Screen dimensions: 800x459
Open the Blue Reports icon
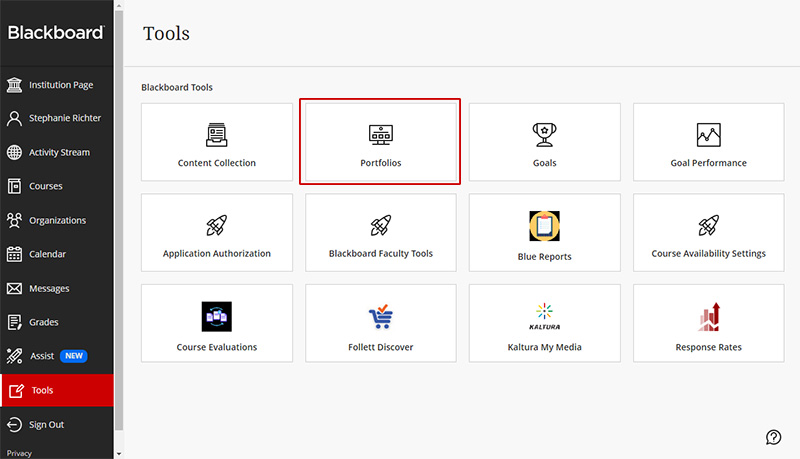544,226
